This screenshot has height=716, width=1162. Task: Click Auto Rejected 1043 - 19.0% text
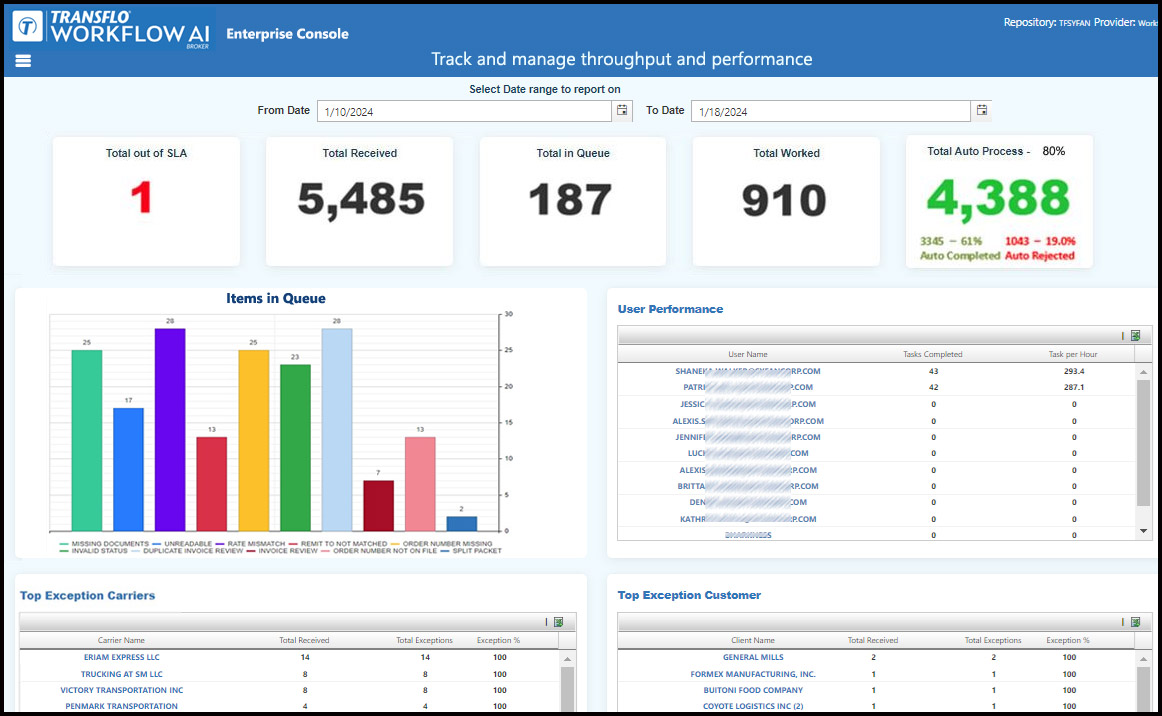[1040, 248]
